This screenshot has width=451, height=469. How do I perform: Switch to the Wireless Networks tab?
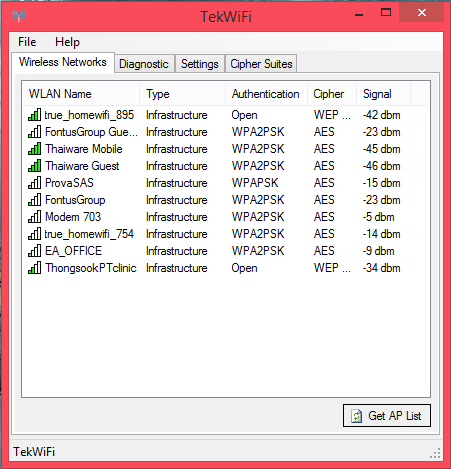coord(63,62)
